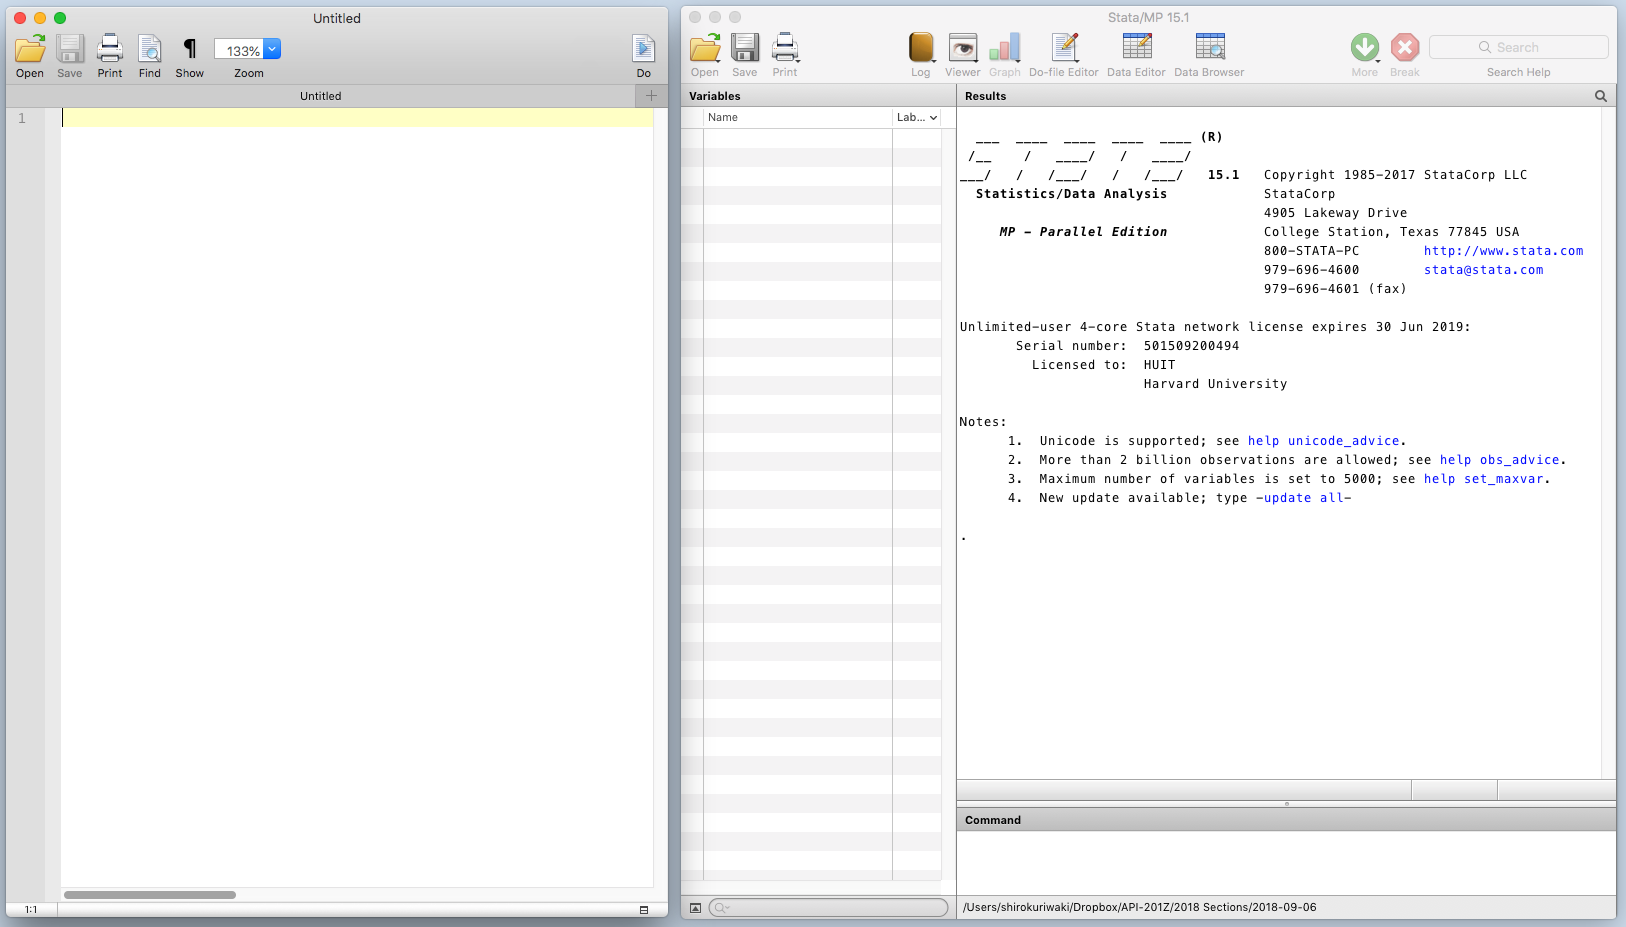The width and height of the screenshot is (1626, 927).
Task: Toggle Show invisible characters paragraph icon
Action: pos(189,49)
